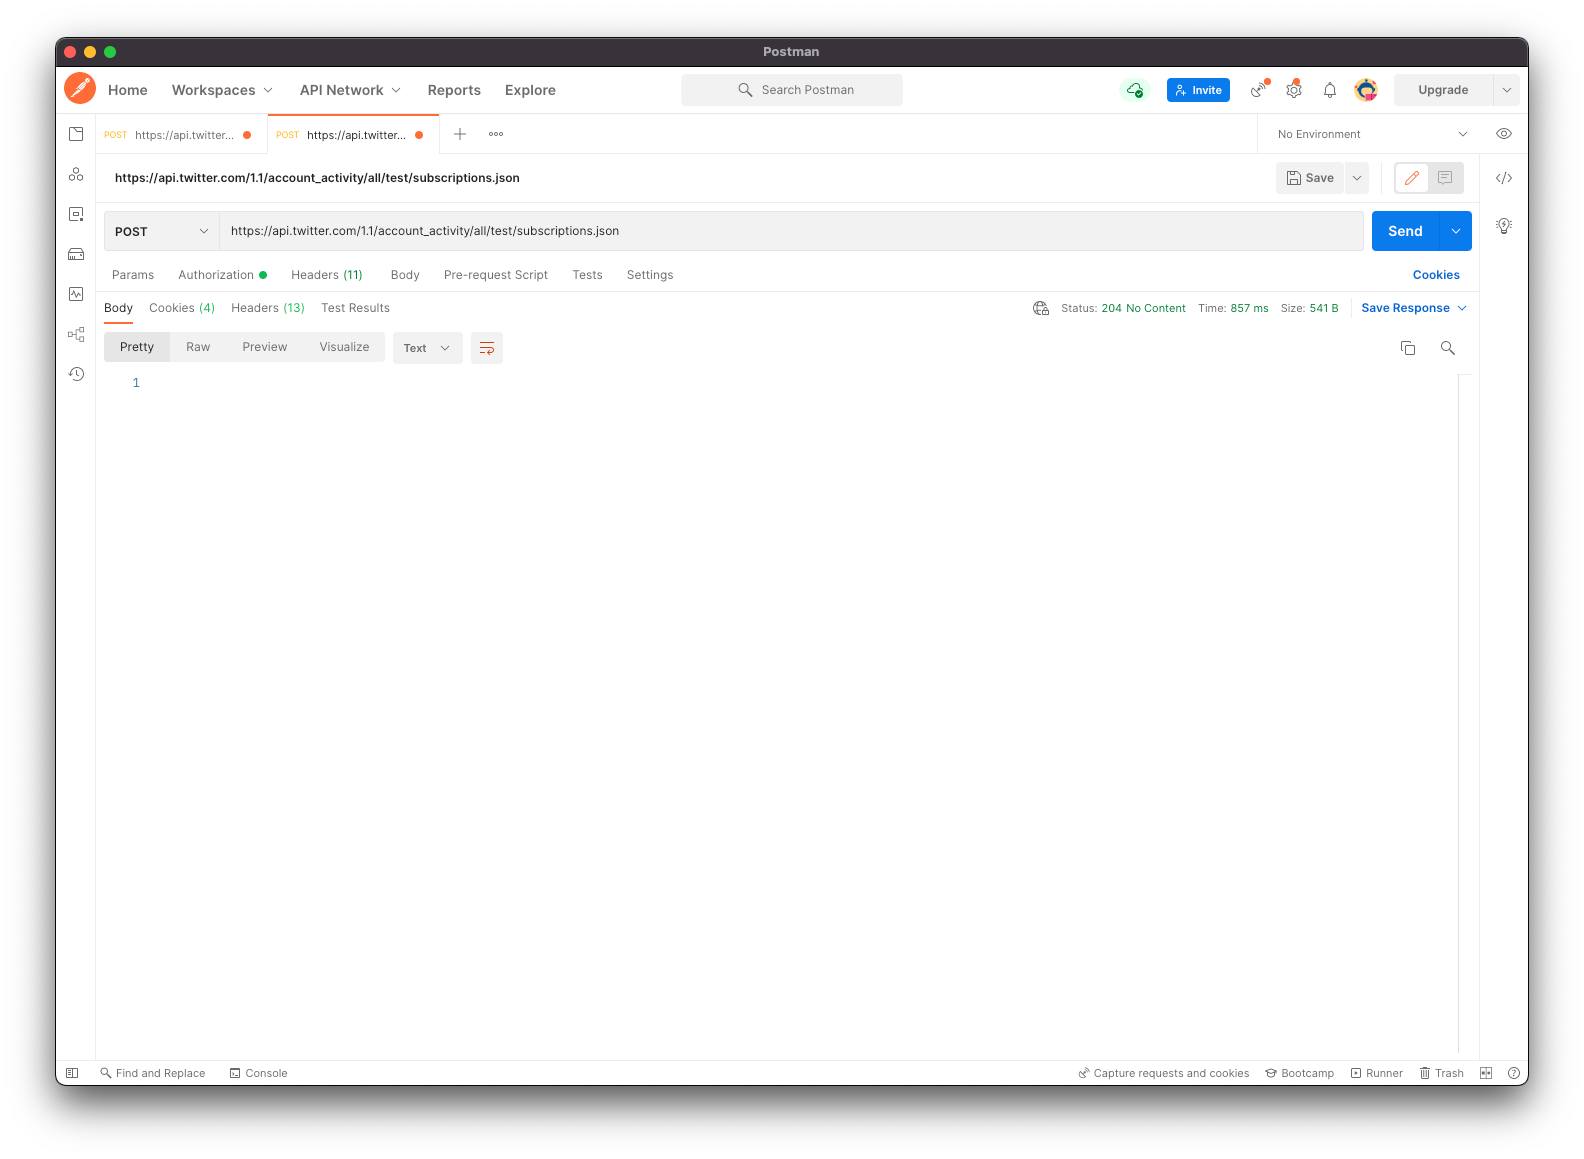This screenshot has height=1159, width=1584.
Task: Open the Cookies link
Action: pyautogui.click(x=1436, y=275)
